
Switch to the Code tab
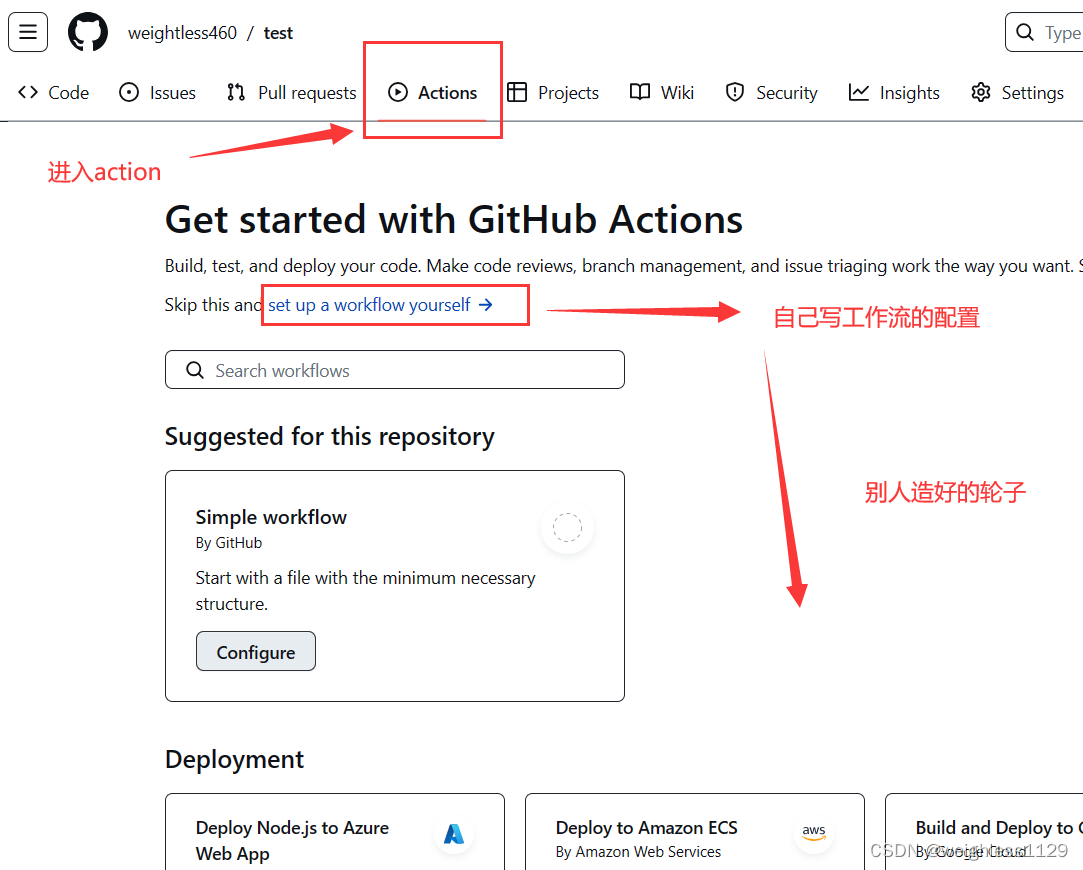click(x=54, y=93)
